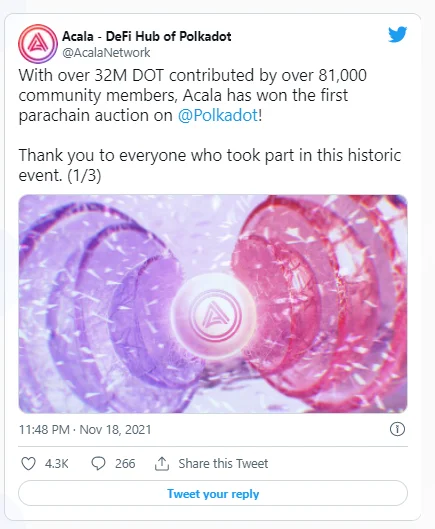Click the 266 replies count
The height and width of the screenshot is (529, 435).
(125, 464)
